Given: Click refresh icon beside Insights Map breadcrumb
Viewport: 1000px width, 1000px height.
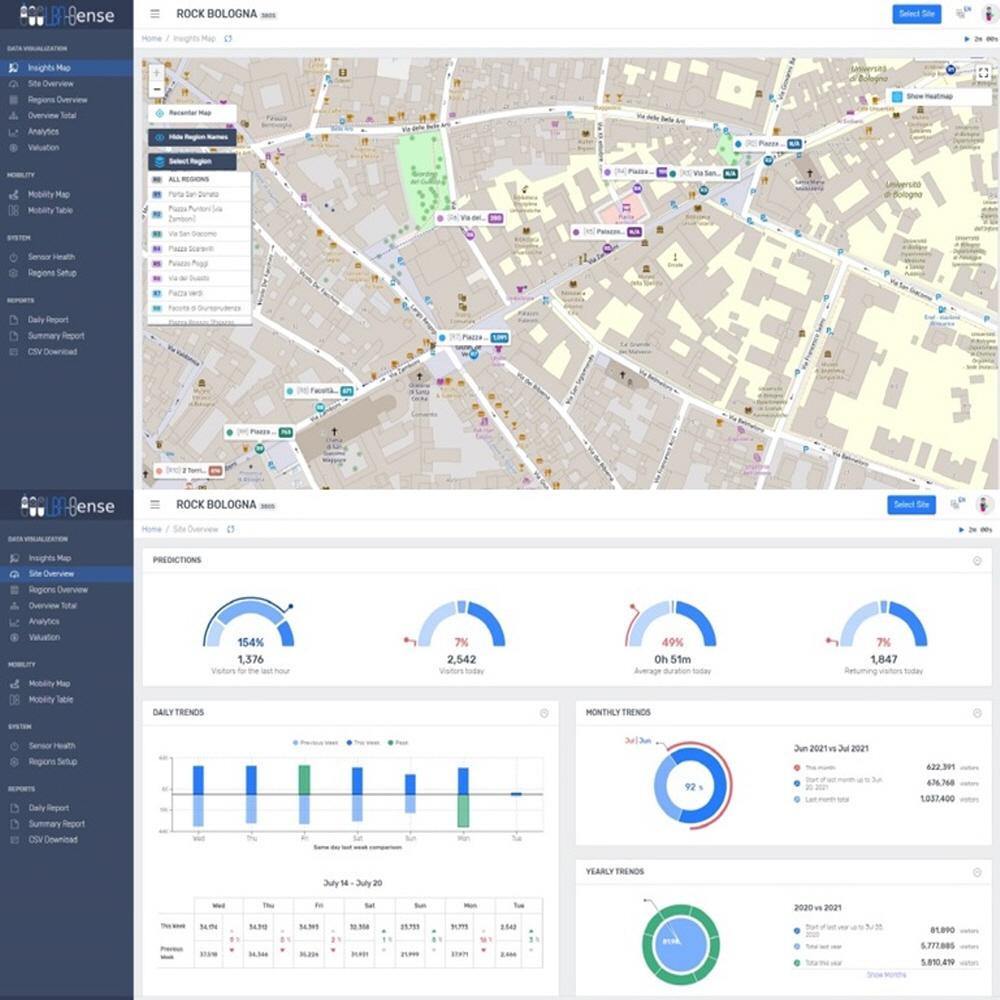Looking at the screenshot, I should (x=229, y=39).
